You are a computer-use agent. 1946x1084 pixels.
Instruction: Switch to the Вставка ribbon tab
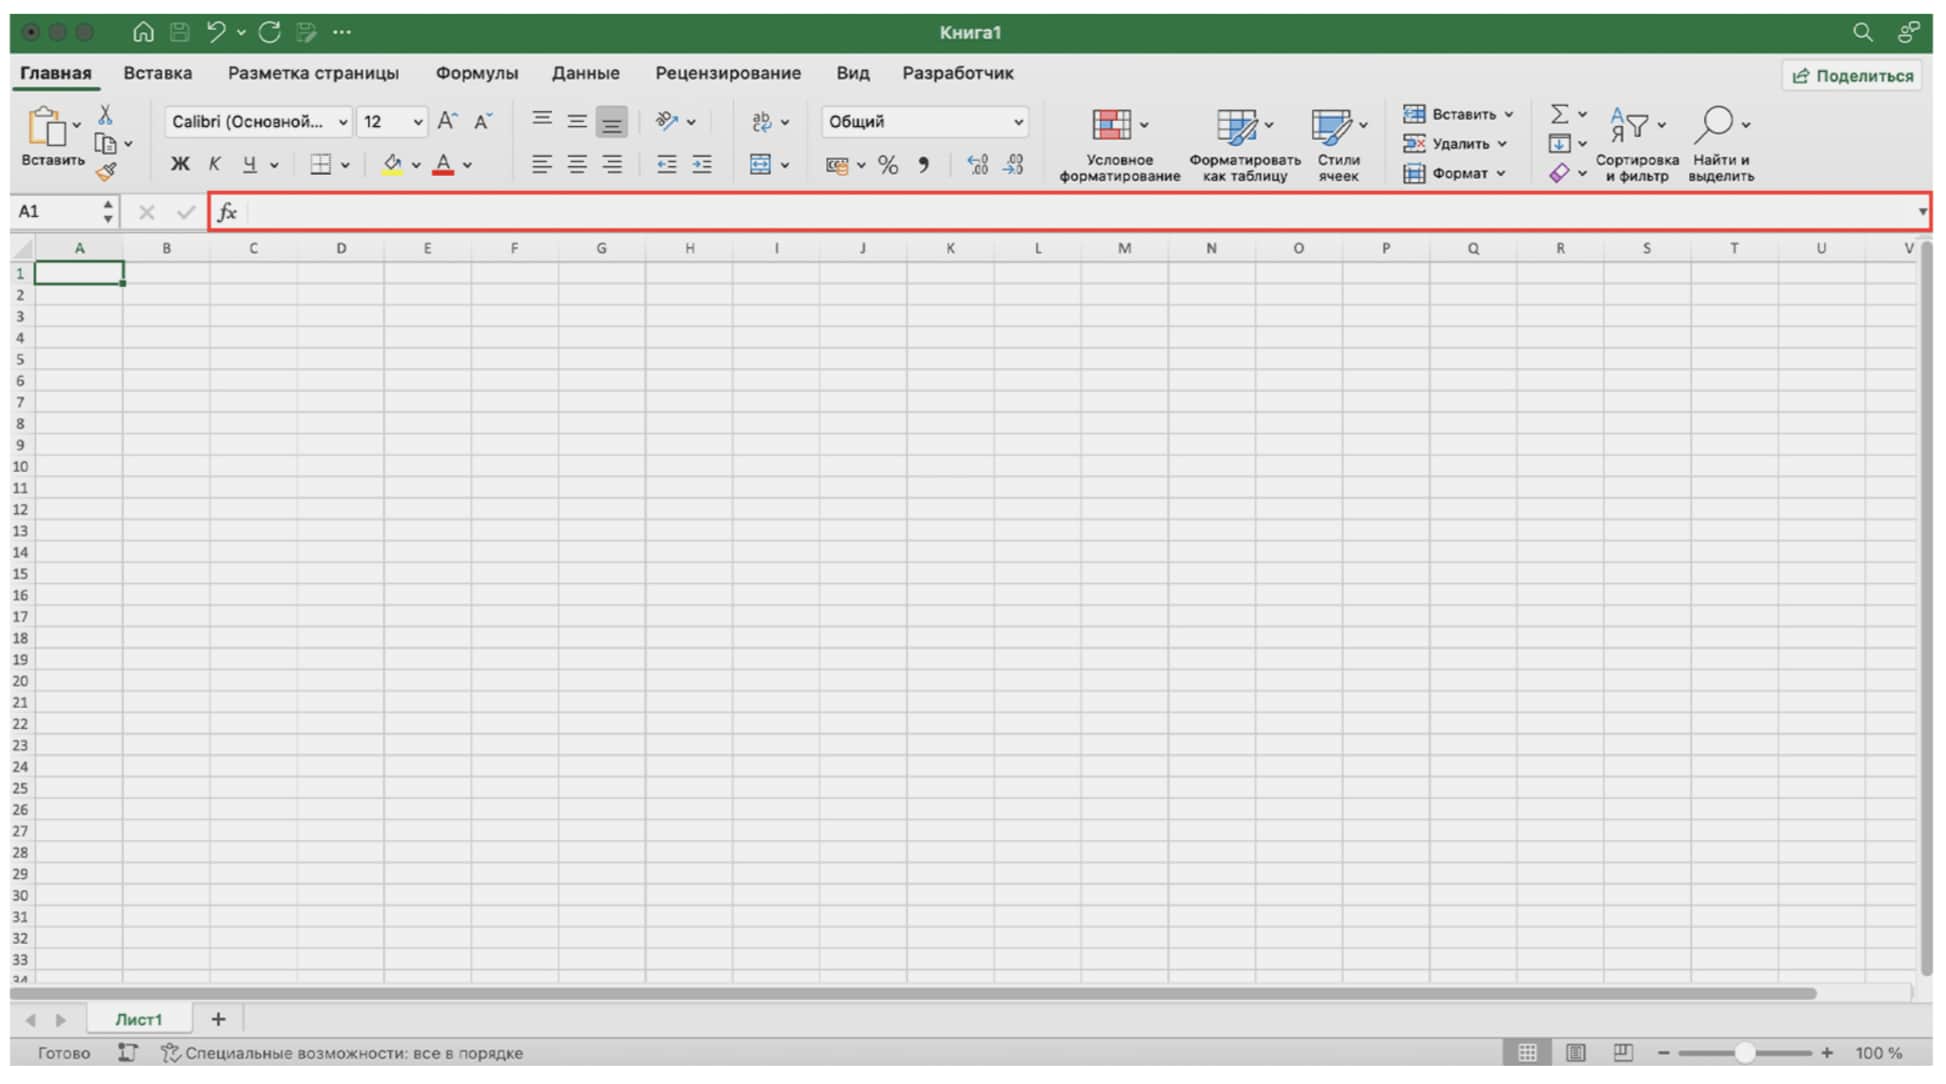pyautogui.click(x=158, y=73)
